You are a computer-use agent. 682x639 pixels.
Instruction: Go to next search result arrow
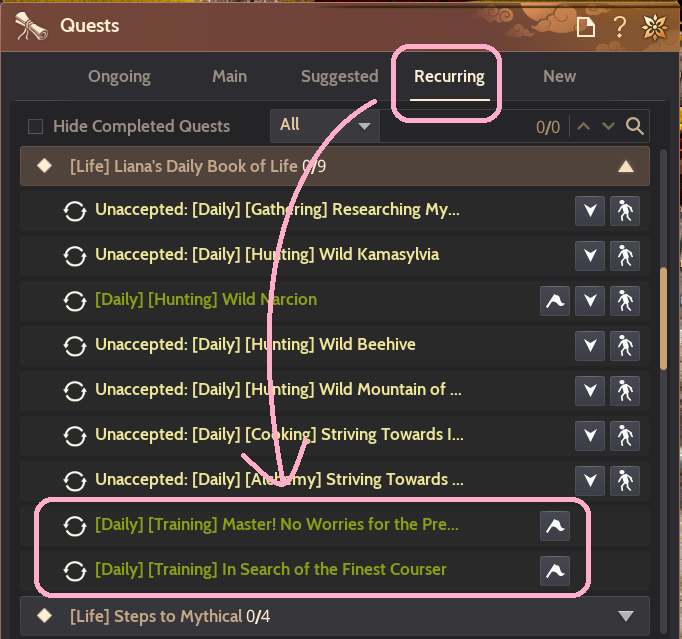tap(608, 126)
